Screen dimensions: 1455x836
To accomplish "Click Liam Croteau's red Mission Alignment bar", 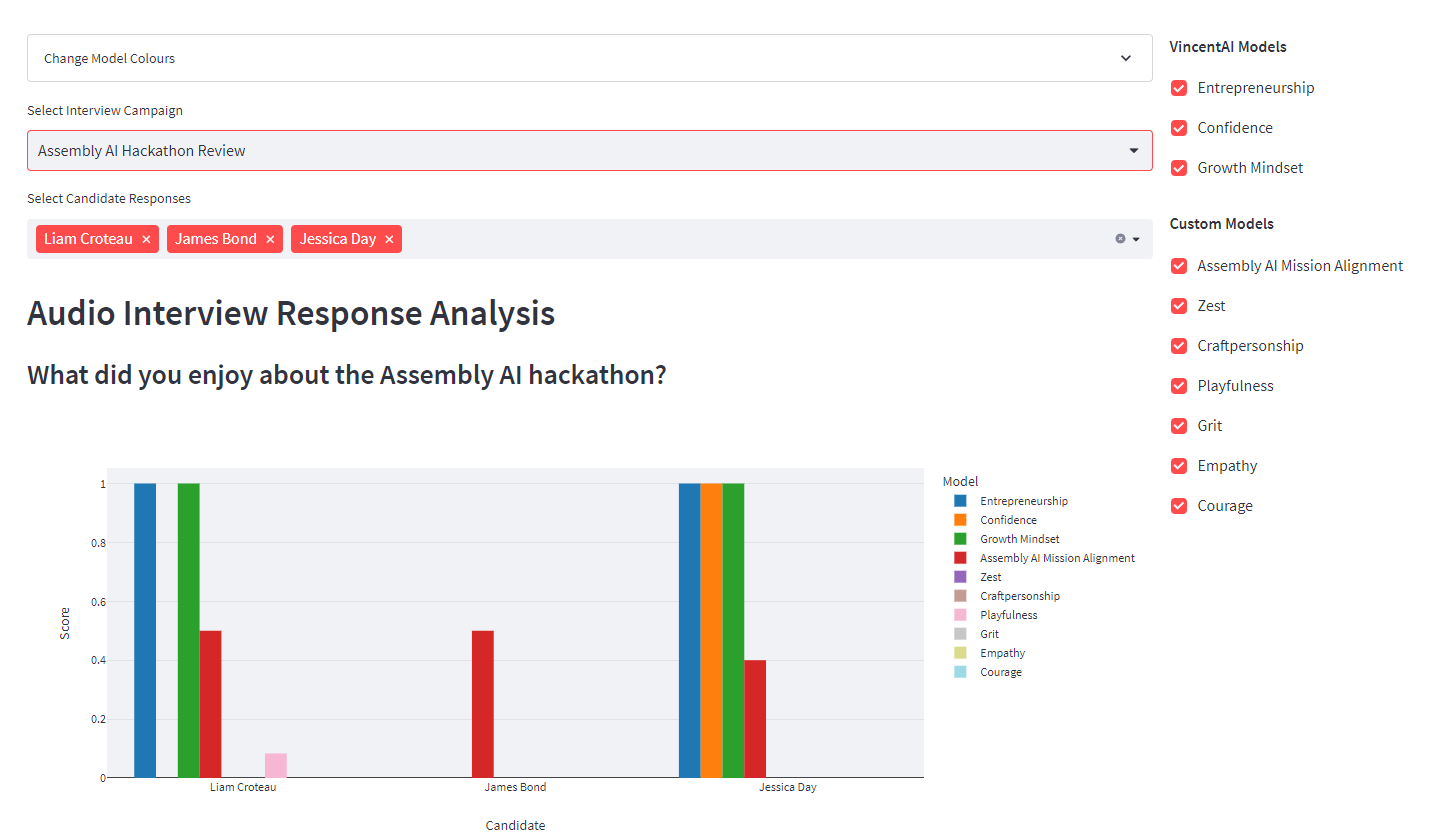I will click(210, 704).
